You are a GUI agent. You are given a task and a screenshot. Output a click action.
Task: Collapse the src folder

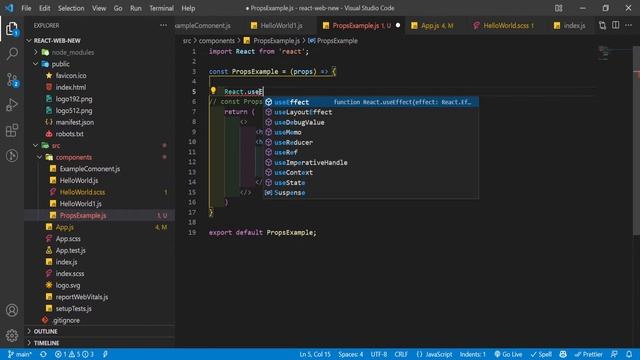point(56,145)
